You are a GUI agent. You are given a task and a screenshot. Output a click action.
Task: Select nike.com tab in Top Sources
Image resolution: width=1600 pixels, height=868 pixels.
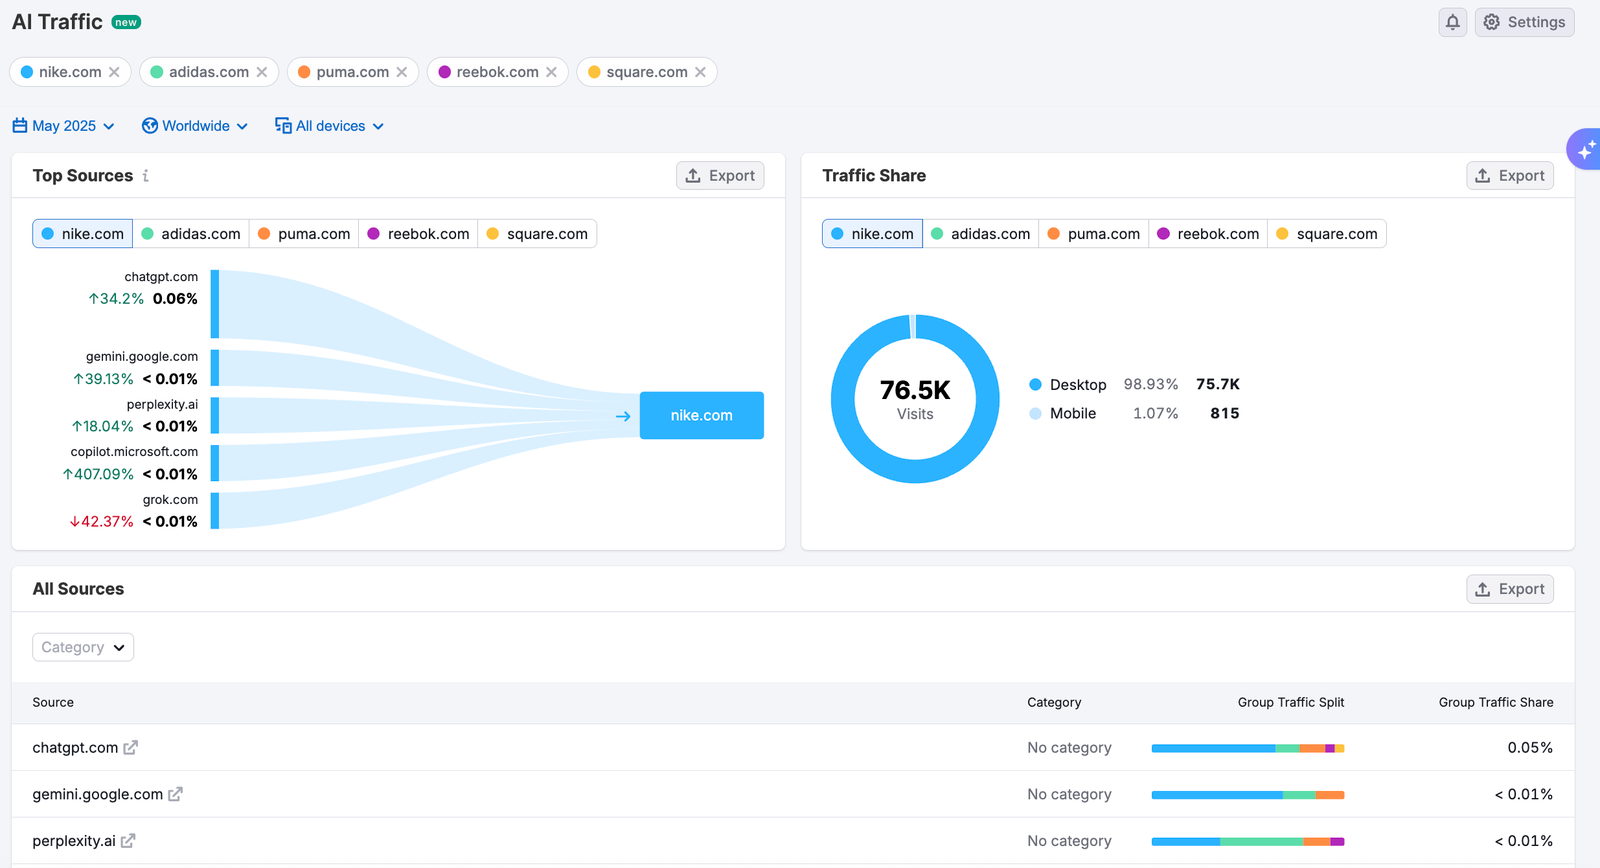point(83,234)
